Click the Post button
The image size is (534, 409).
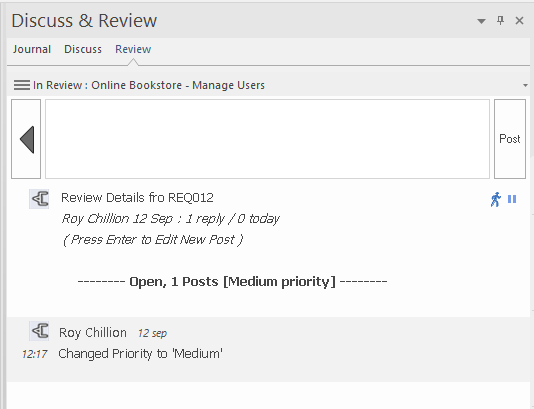[x=510, y=139]
